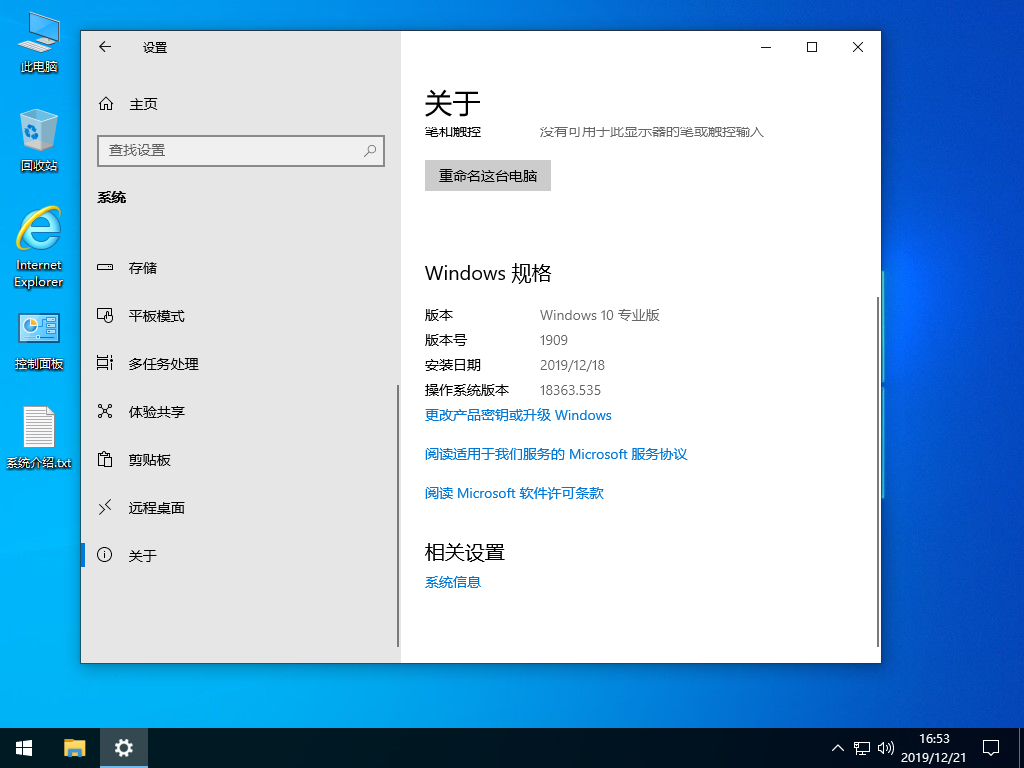The width and height of the screenshot is (1024, 768).
Task: Click the 重命名这台电脑 button
Action: pos(487,176)
